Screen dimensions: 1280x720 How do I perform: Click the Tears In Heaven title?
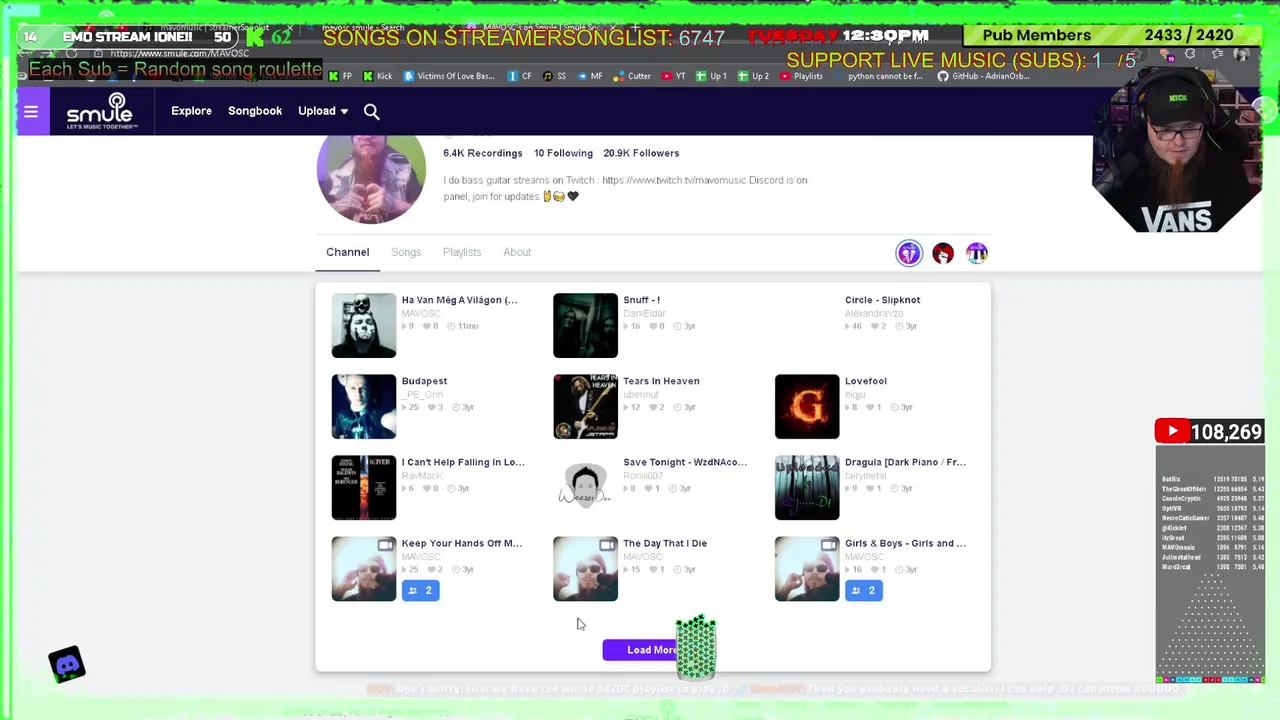click(661, 381)
